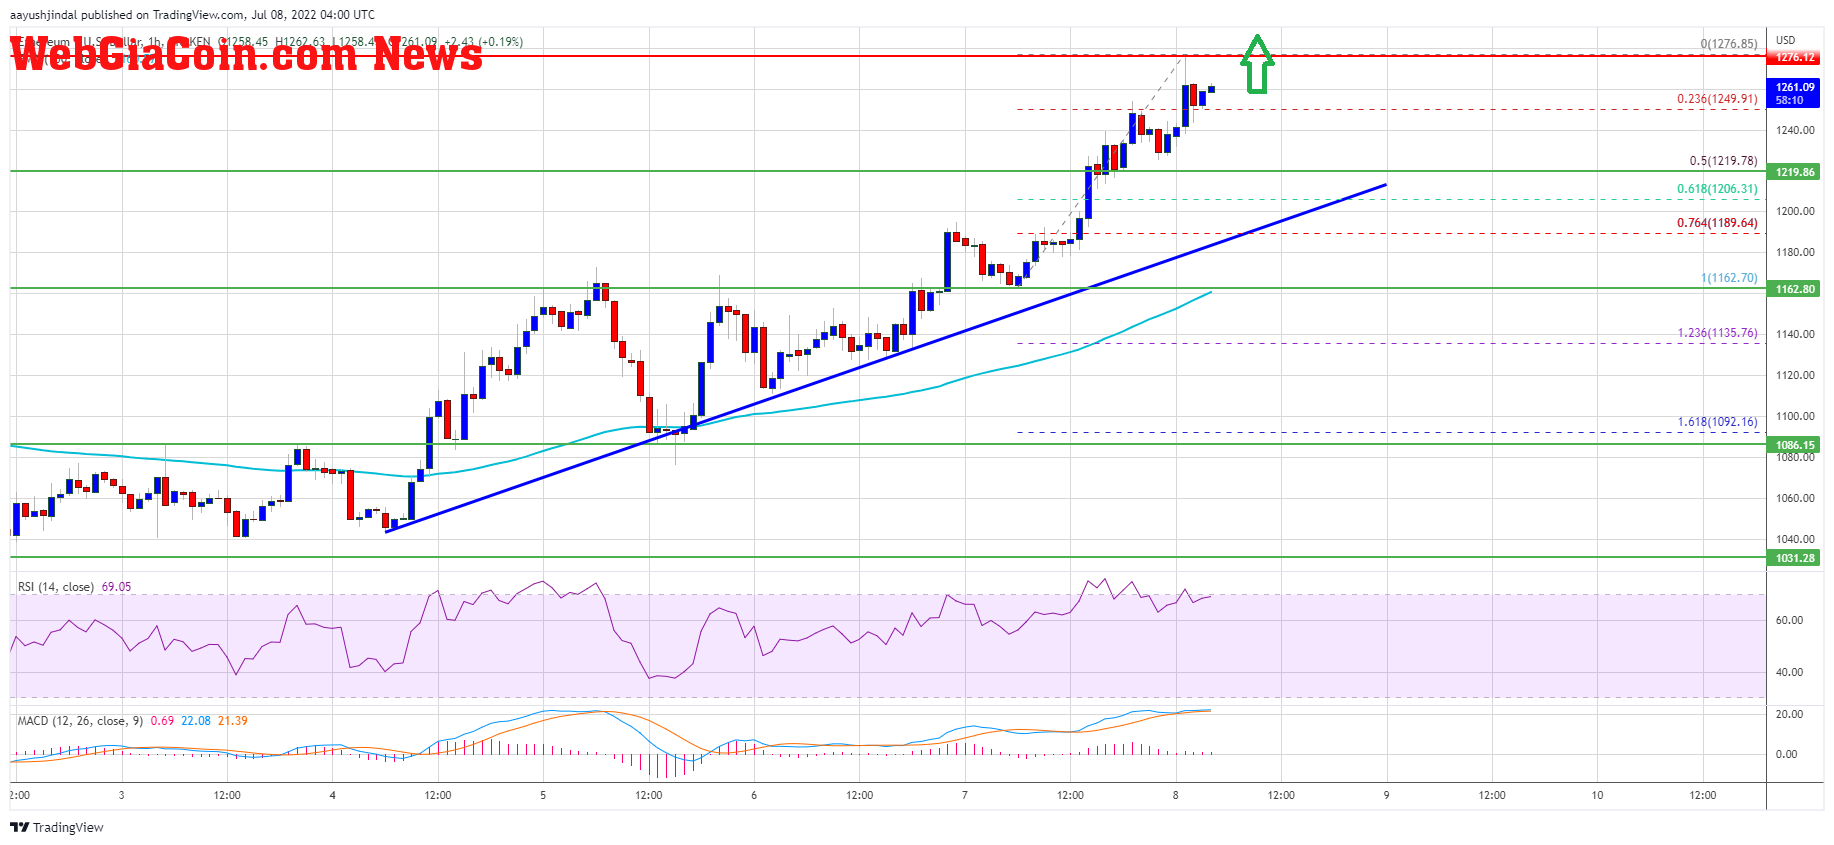The width and height of the screenshot is (1834, 845).
Task: Click the 1240.00 price axis tick
Action: coord(1795,130)
